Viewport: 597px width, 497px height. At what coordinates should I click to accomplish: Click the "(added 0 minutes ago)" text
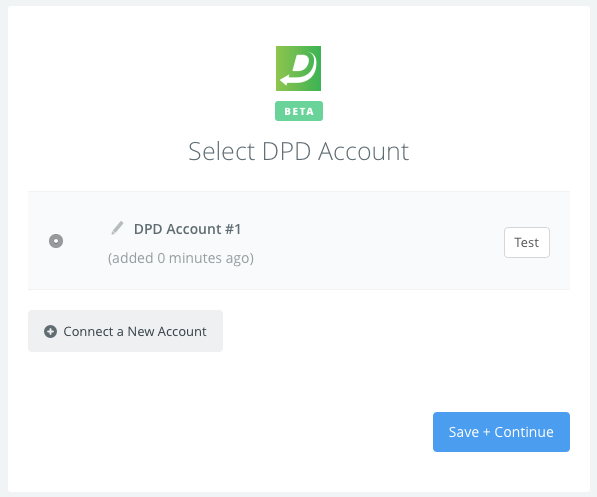click(181, 258)
